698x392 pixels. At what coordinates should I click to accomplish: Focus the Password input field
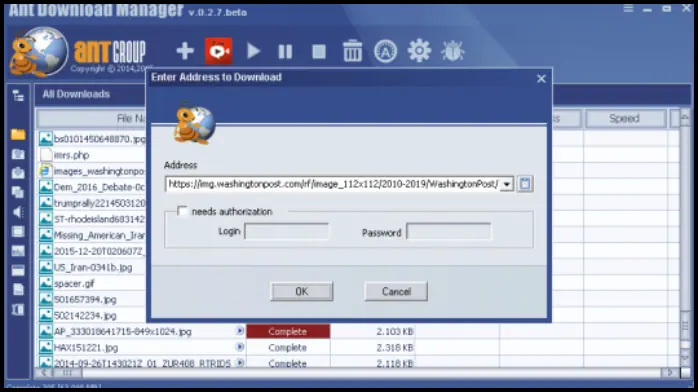click(x=449, y=232)
